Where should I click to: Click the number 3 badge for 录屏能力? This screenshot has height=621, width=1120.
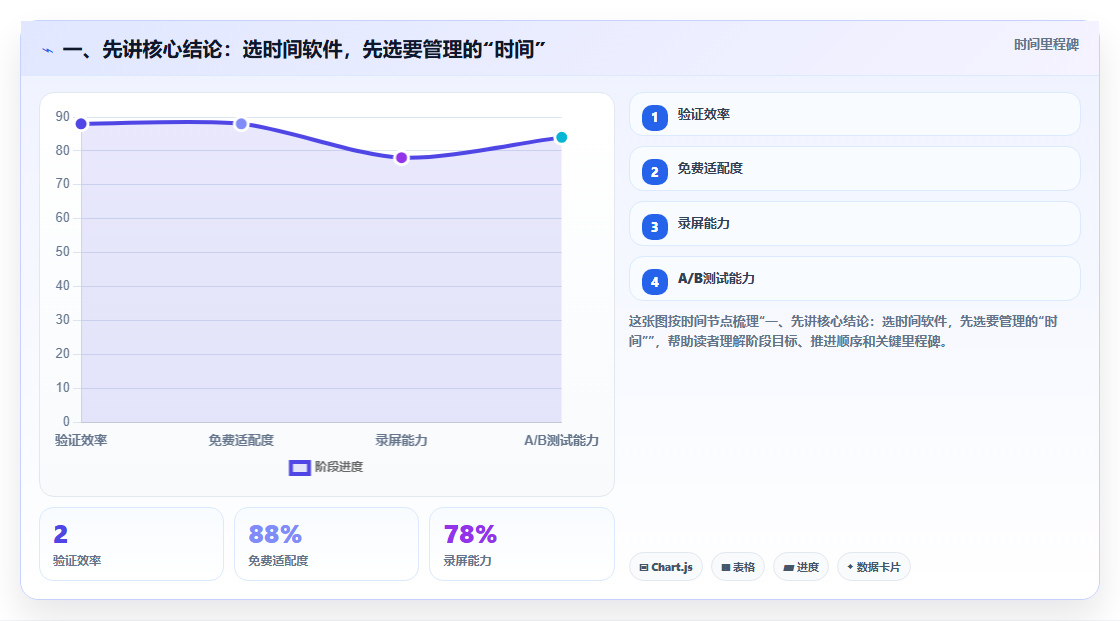click(x=654, y=227)
